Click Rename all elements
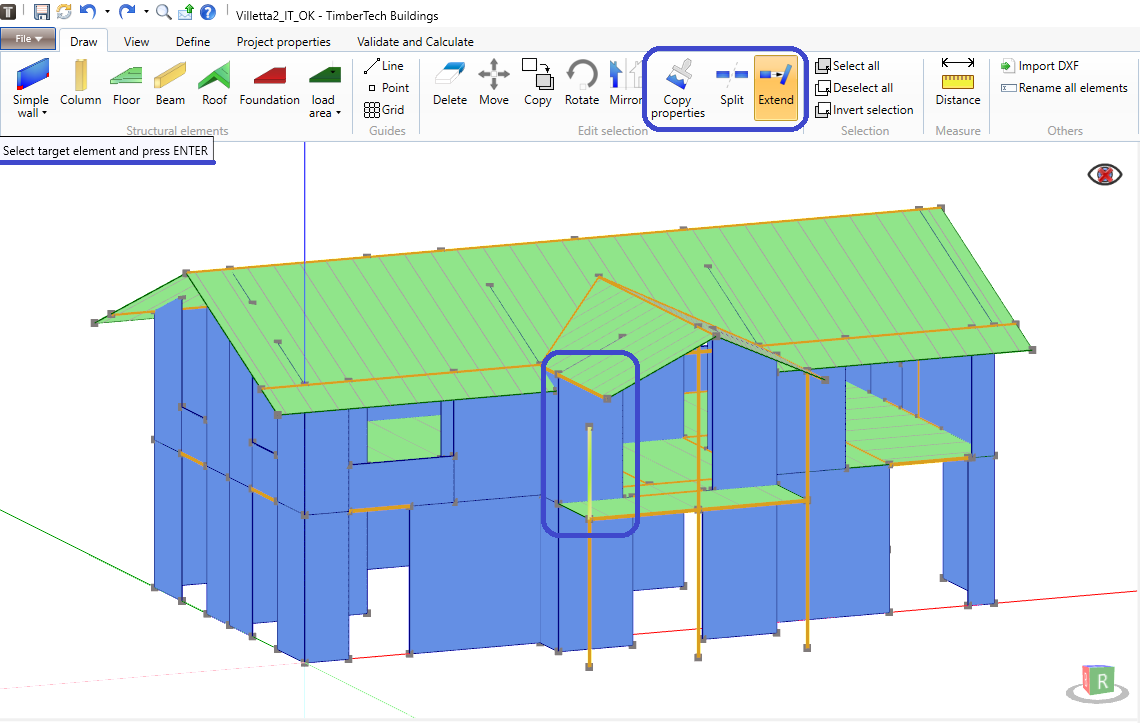 (x=1064, y=87)
